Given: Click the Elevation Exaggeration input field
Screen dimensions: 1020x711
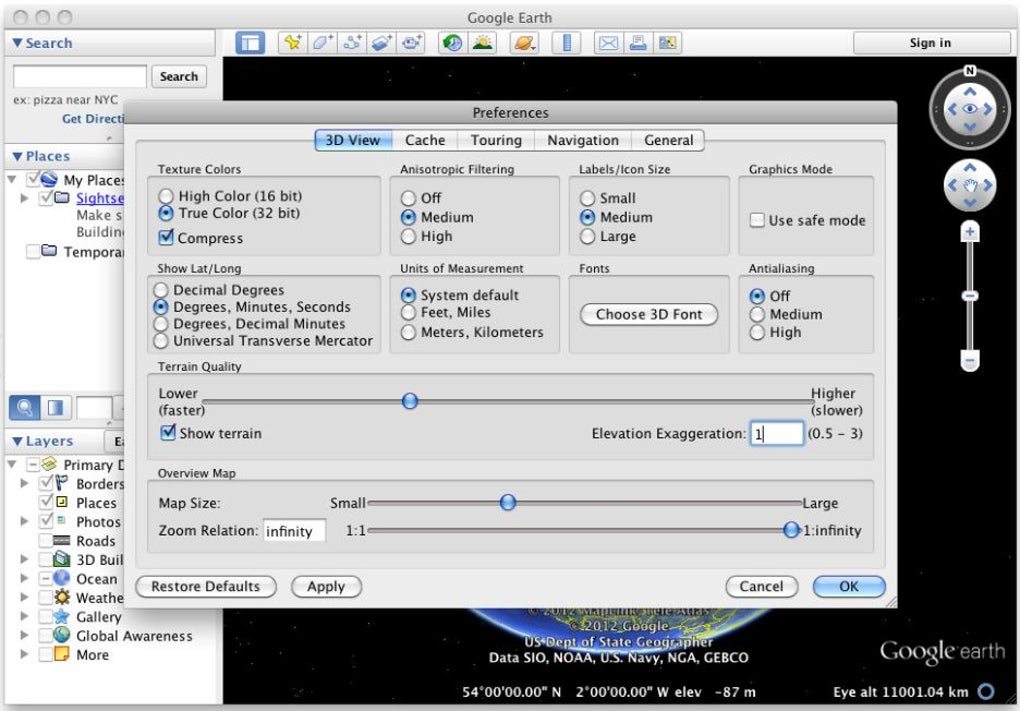Looking at the screenshot, I should [x=777, y=433].
